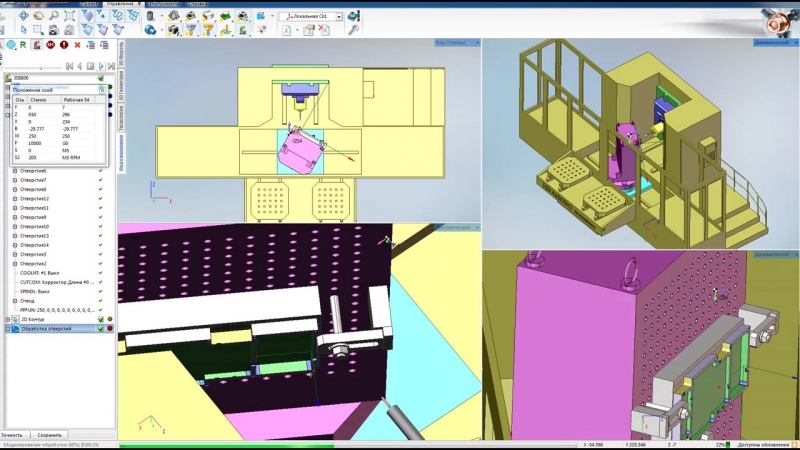Image resolution: width=800 pixels, height=450 pixels.
Task: Expand the 2D Контур tree node
Action: [7, 319]
